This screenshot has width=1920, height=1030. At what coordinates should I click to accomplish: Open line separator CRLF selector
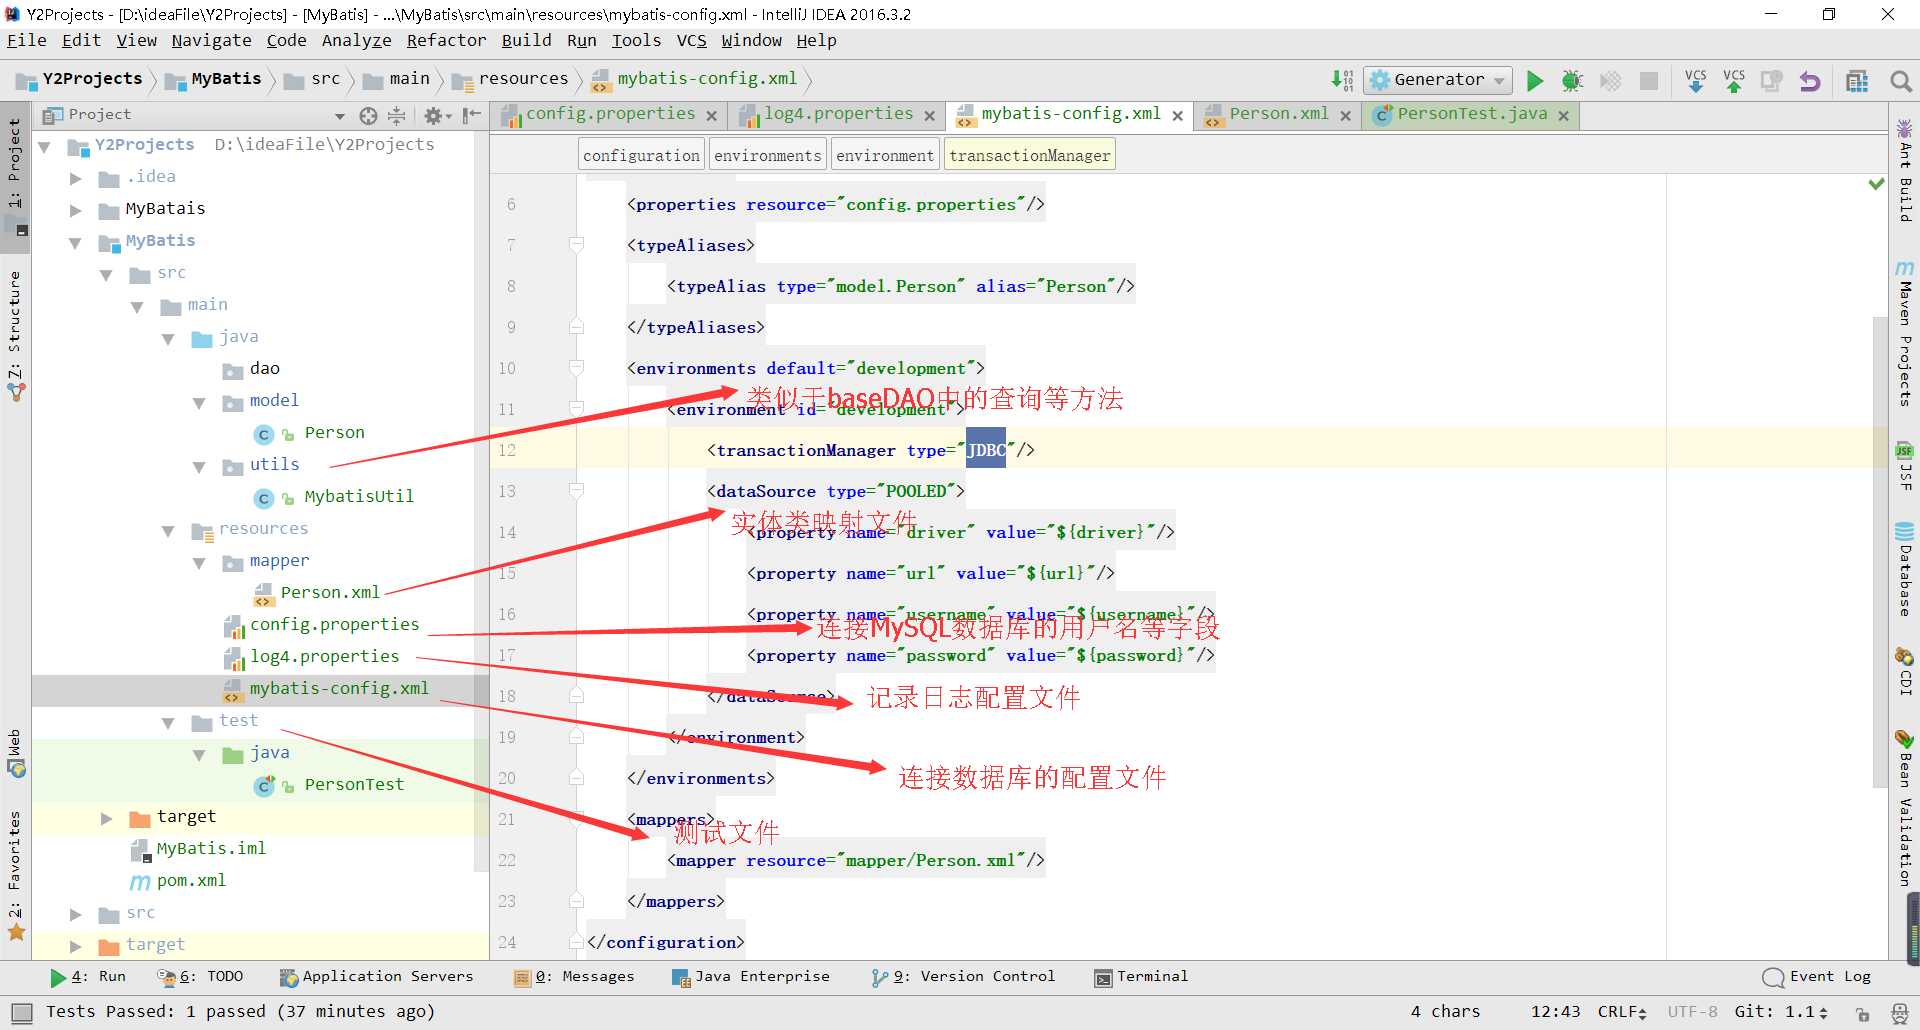1622,1012
